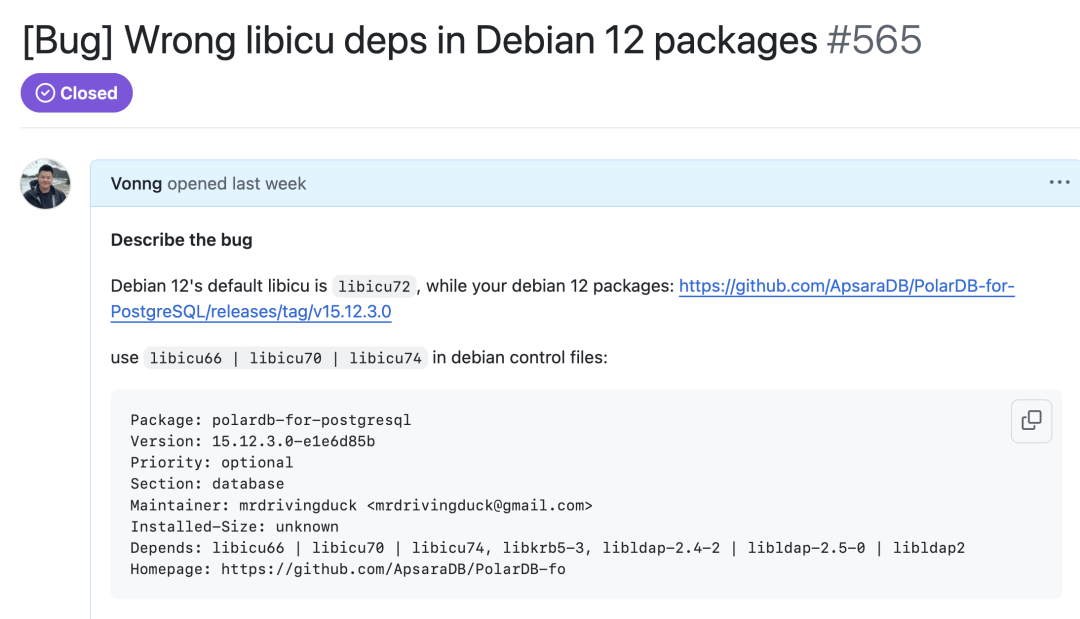This screenshot has height=619, width=1080.
Task: Visit the Vonng username link
Action: (136, 184)
